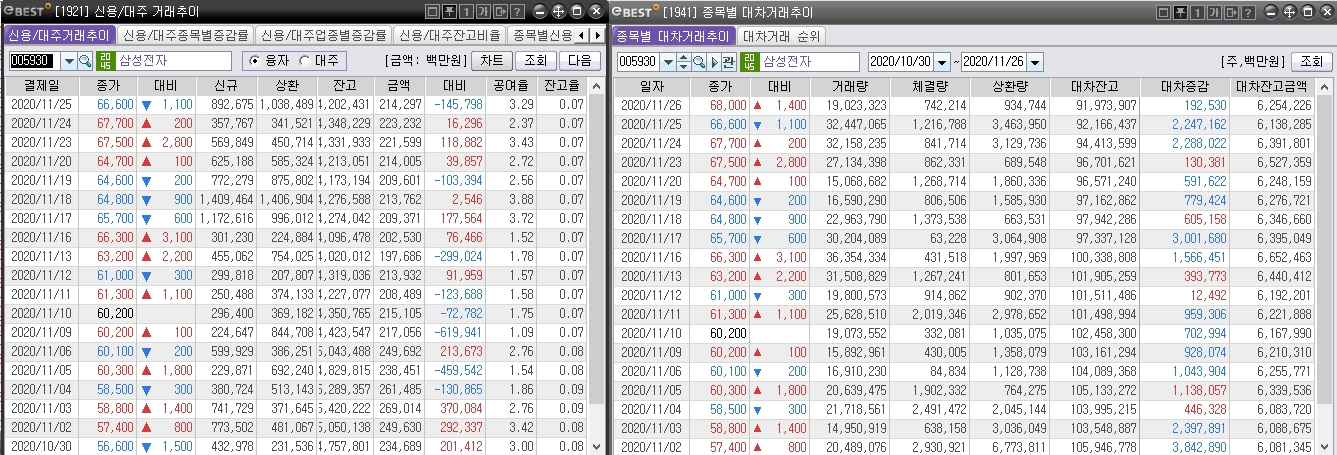1337x455 pixels.
Task: Open end date 2020/11/26 calendar dropdown
Action: [1035, 62]
